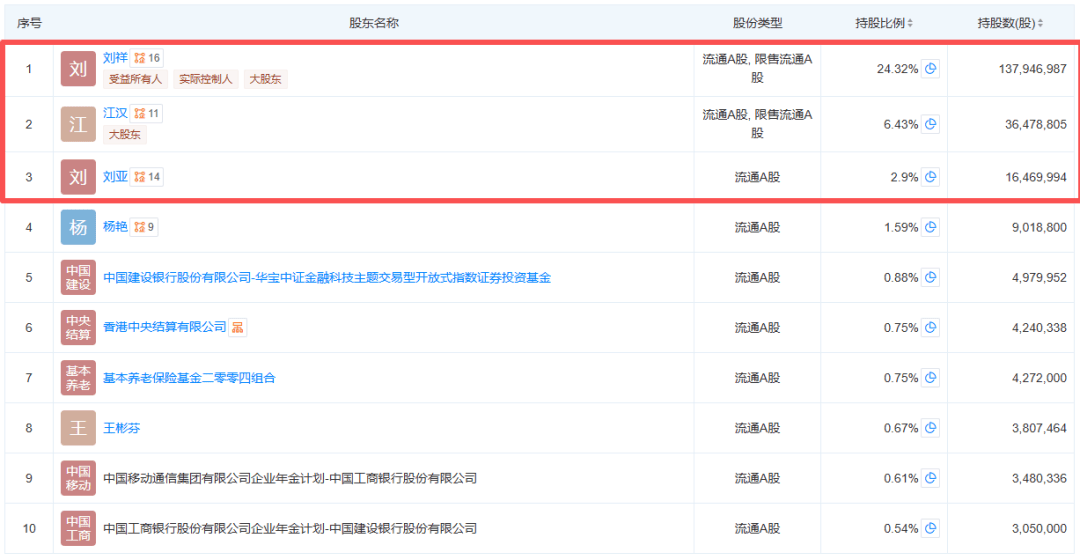Screen dimensions: 1080x560
Task: Open shareholder 刘祥 profile link
Action: [x=115, y=58]
